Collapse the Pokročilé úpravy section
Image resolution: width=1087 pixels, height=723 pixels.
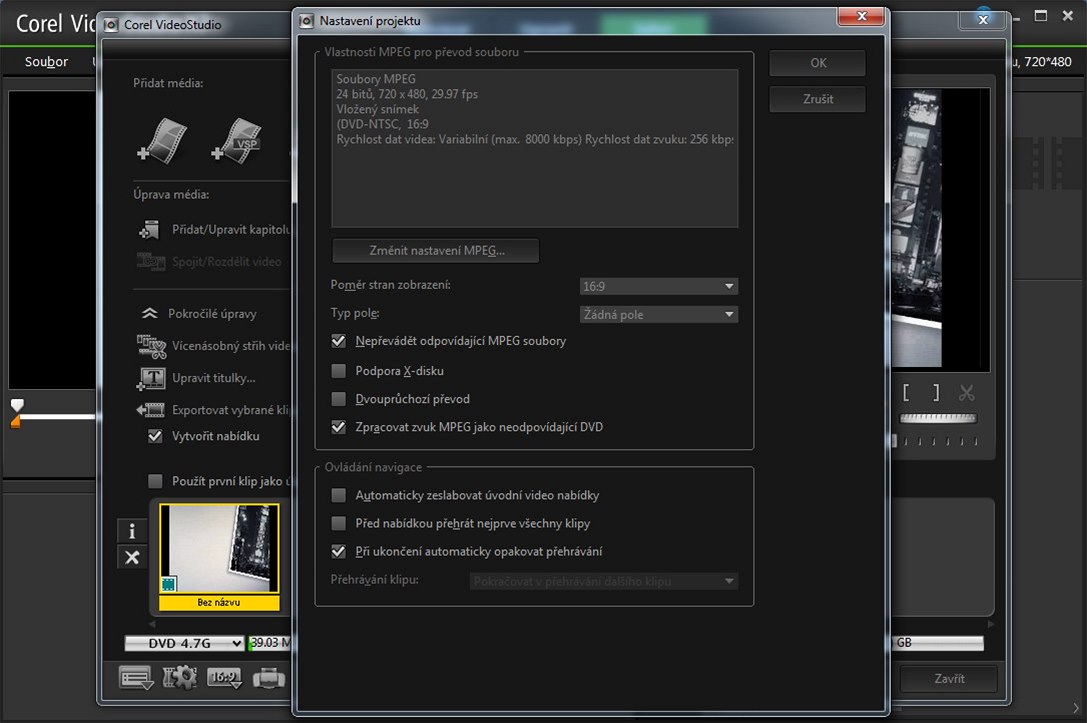point(150,313)
